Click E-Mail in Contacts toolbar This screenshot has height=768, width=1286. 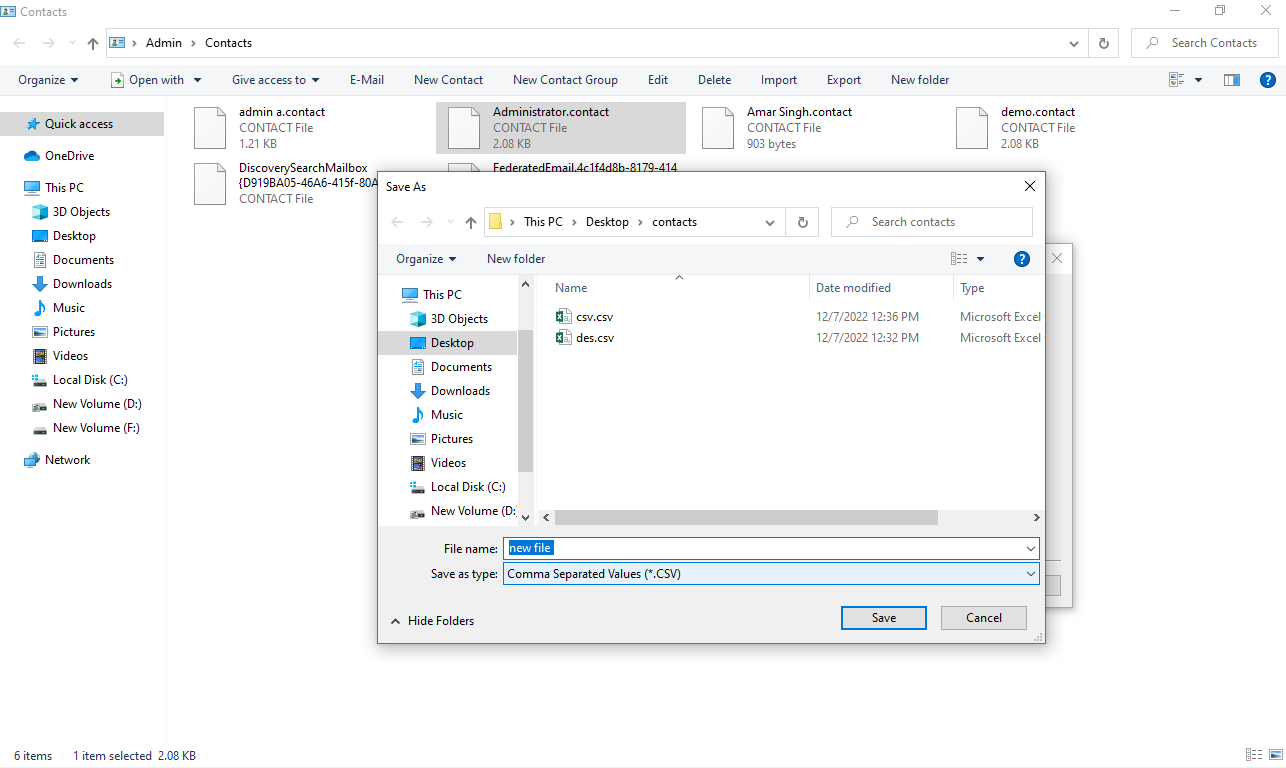click(367, 80)
